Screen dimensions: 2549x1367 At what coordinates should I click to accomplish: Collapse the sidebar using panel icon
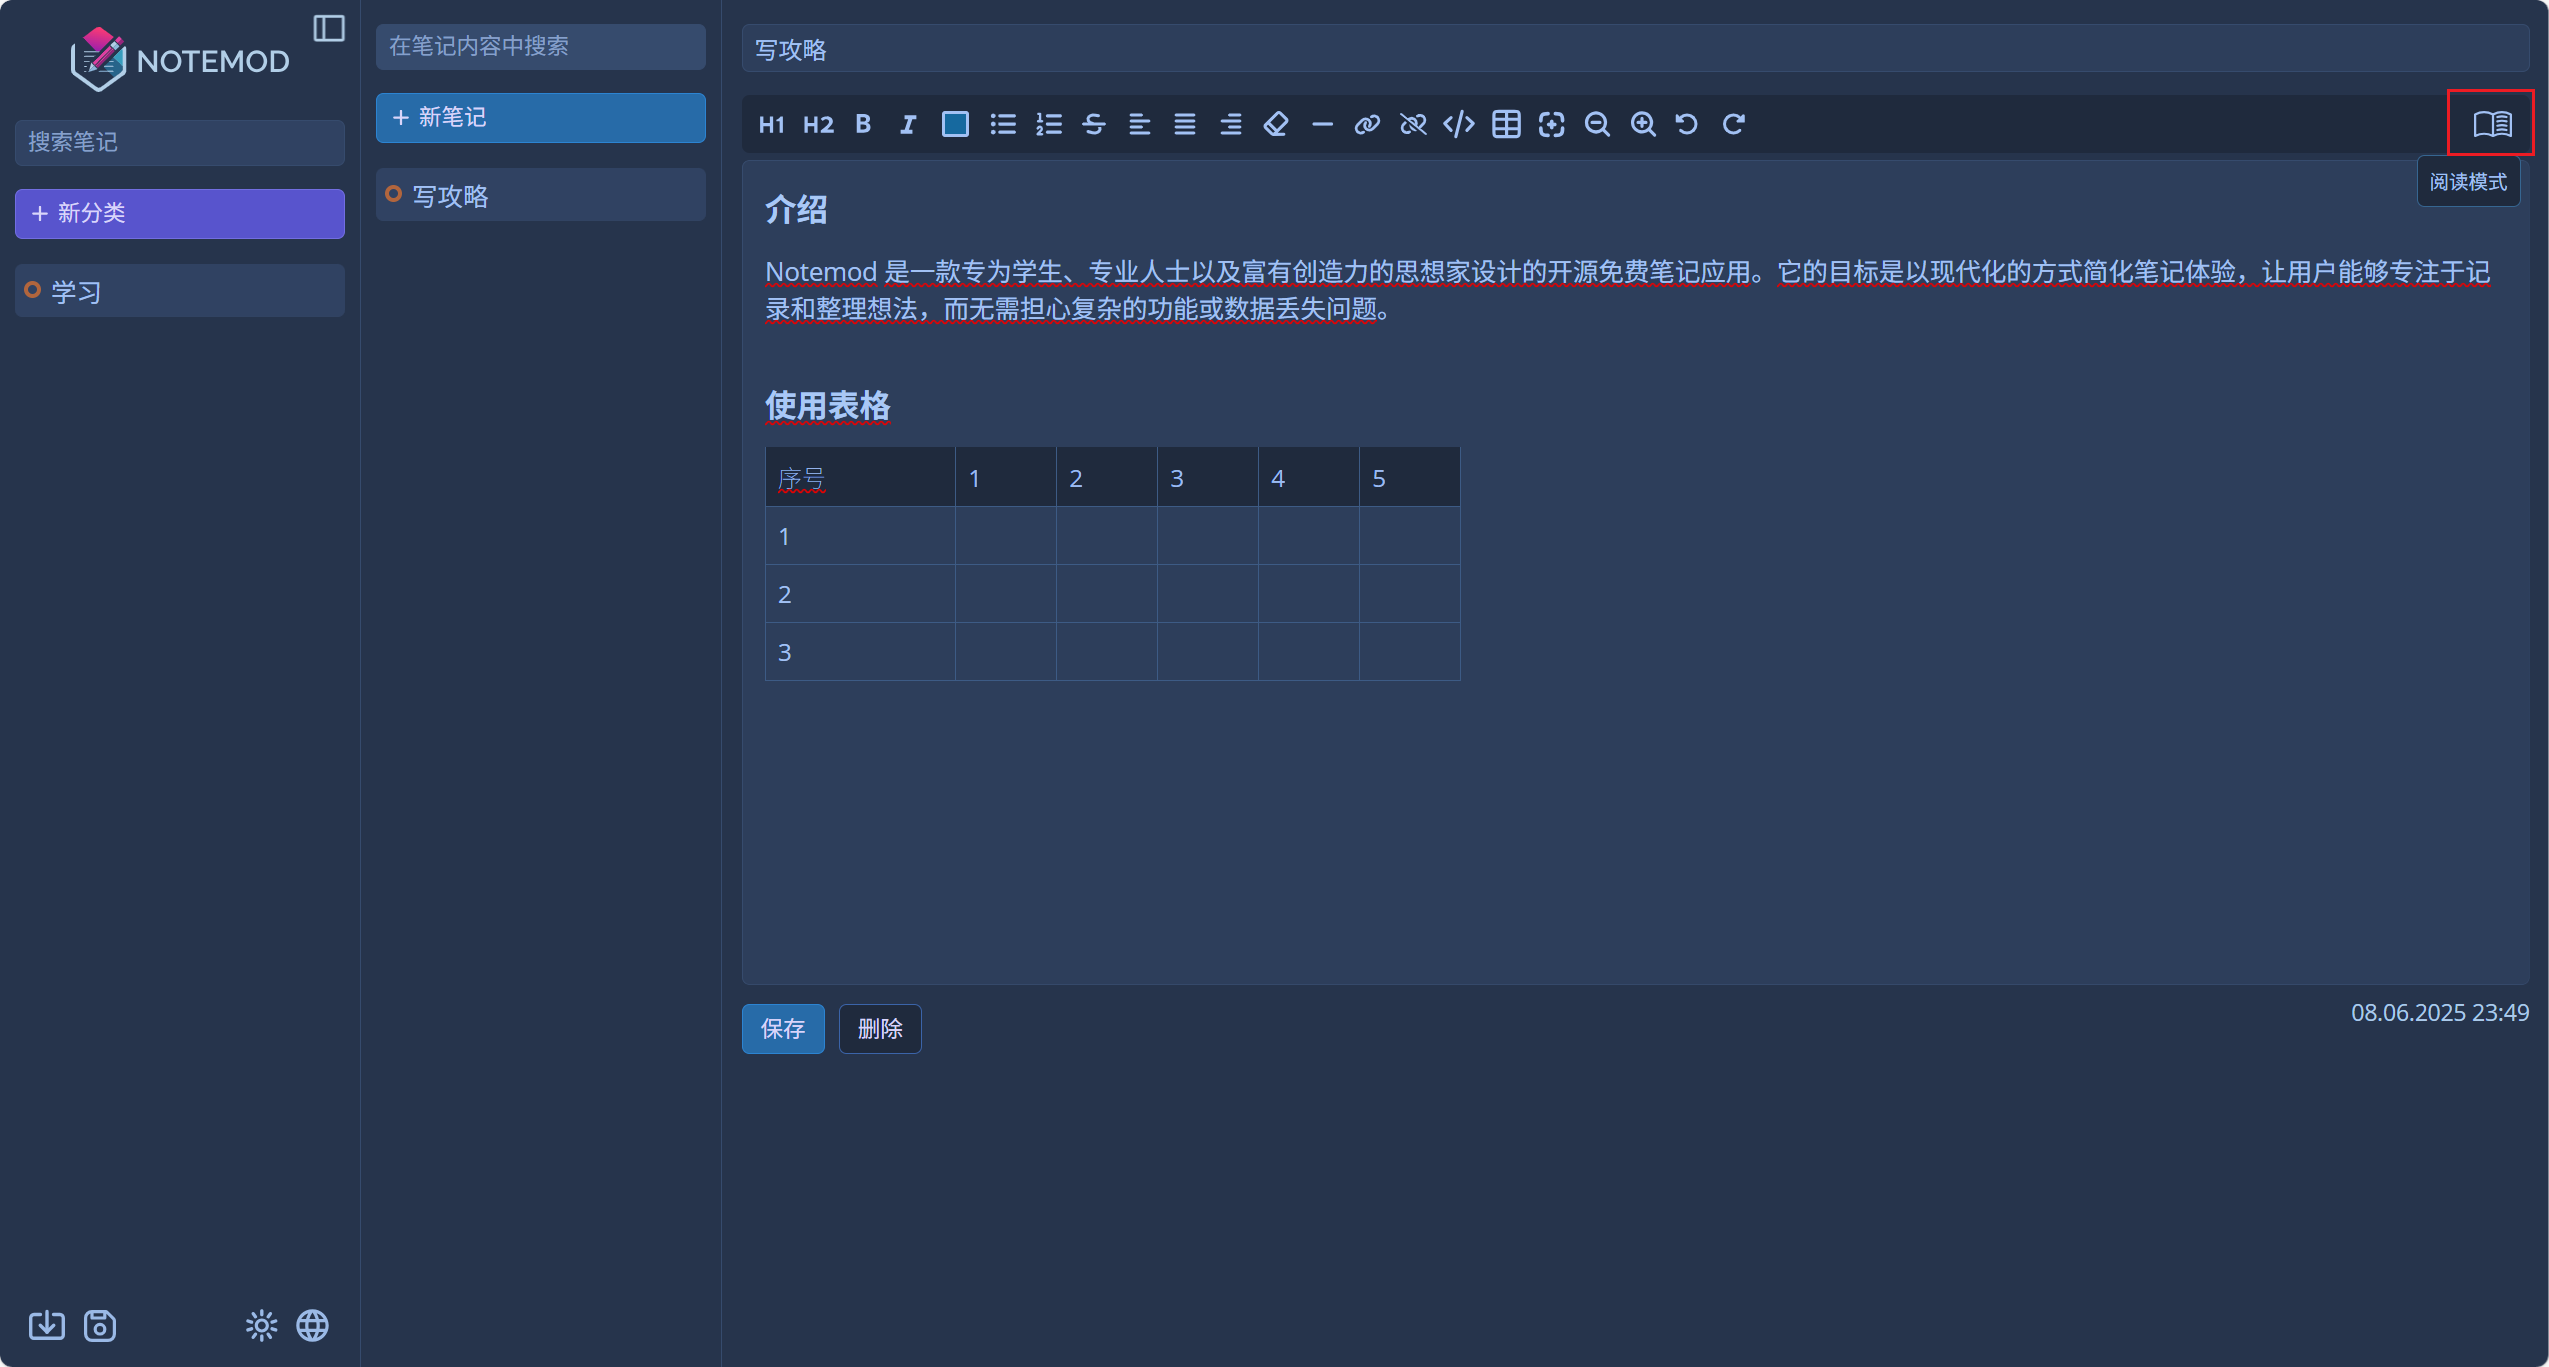[329, 28]
